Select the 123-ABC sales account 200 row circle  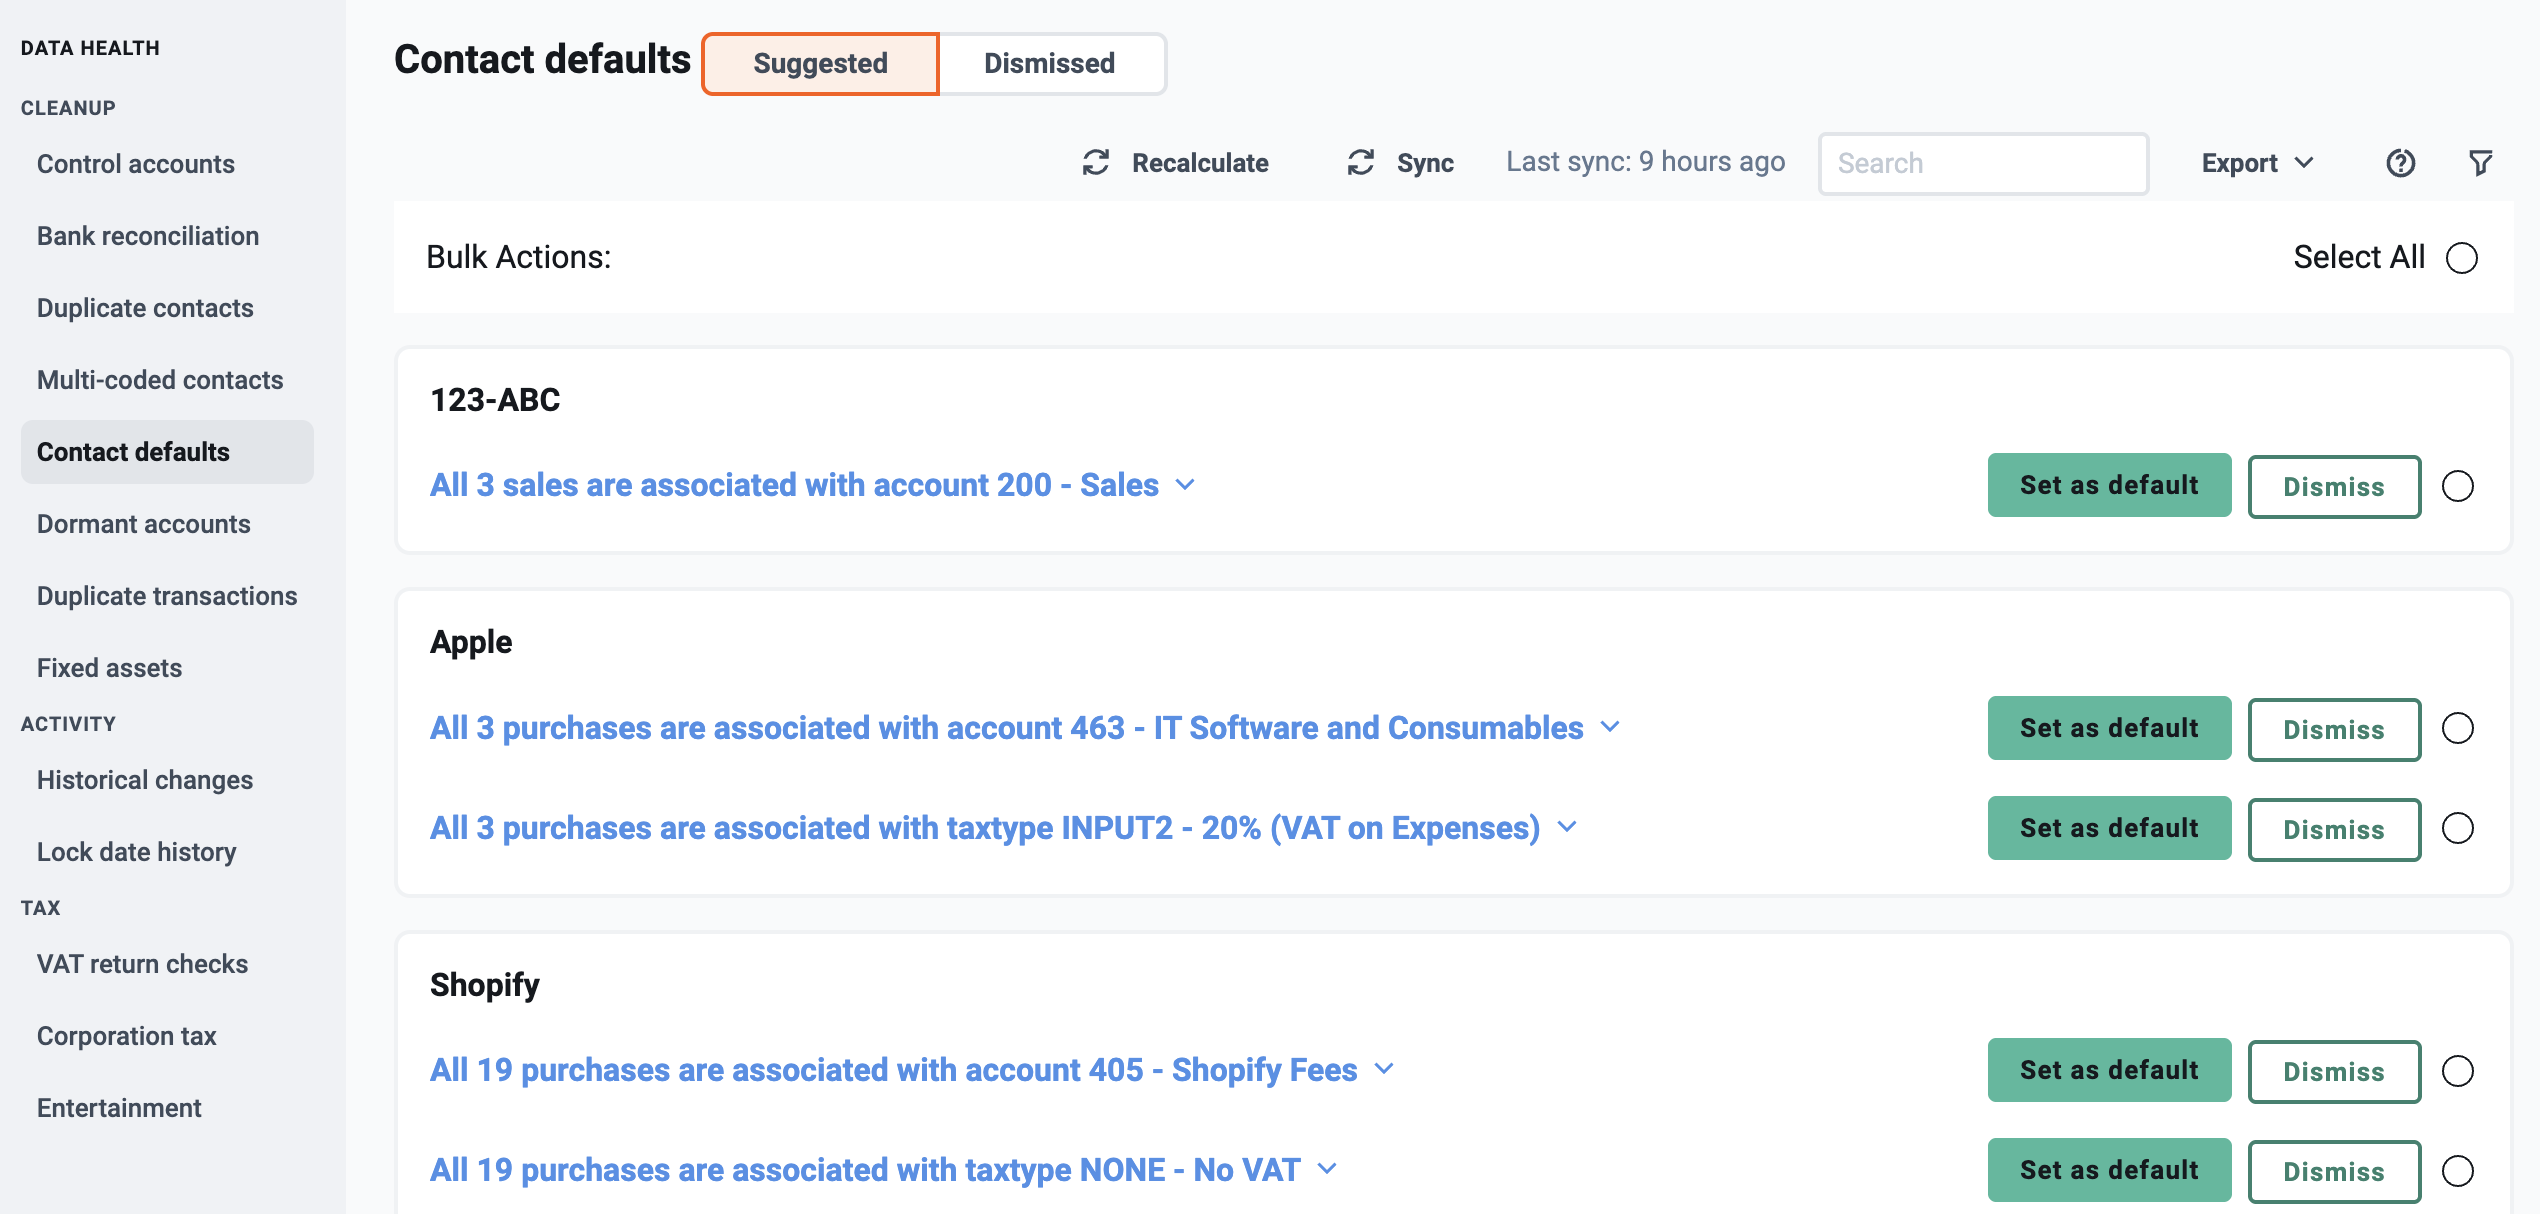[2457, 486]
